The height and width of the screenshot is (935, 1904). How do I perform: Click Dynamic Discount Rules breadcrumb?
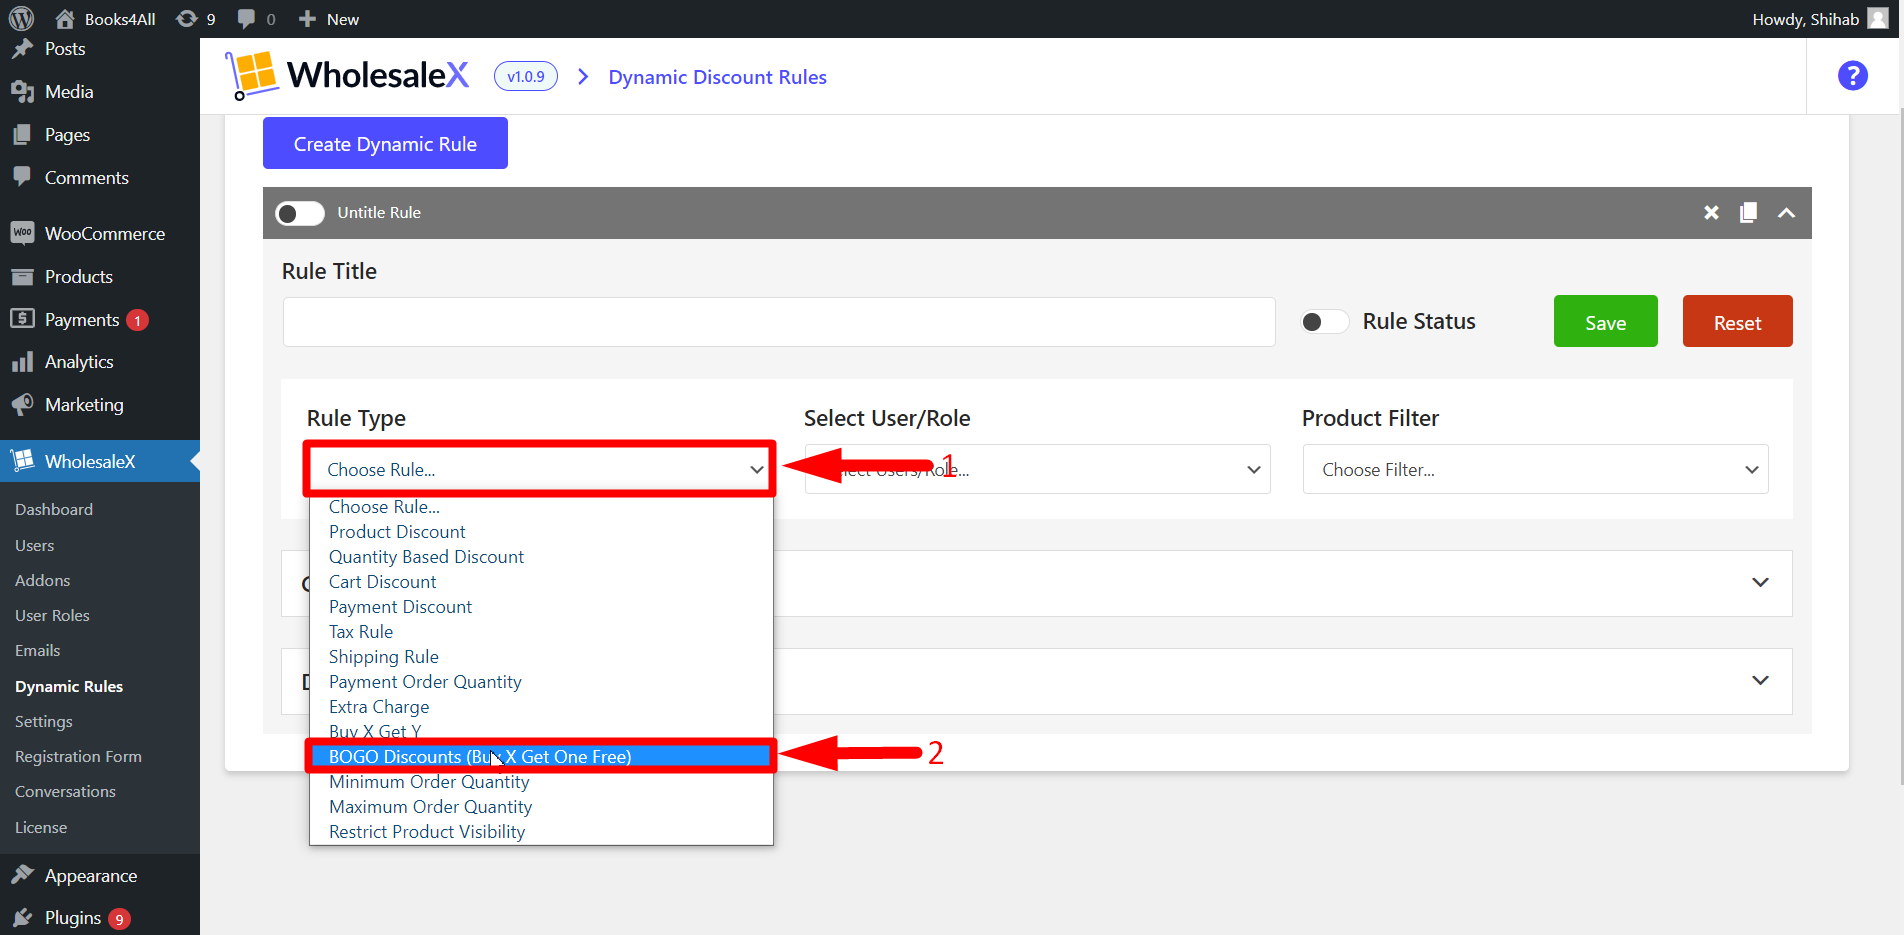[717, 77]
